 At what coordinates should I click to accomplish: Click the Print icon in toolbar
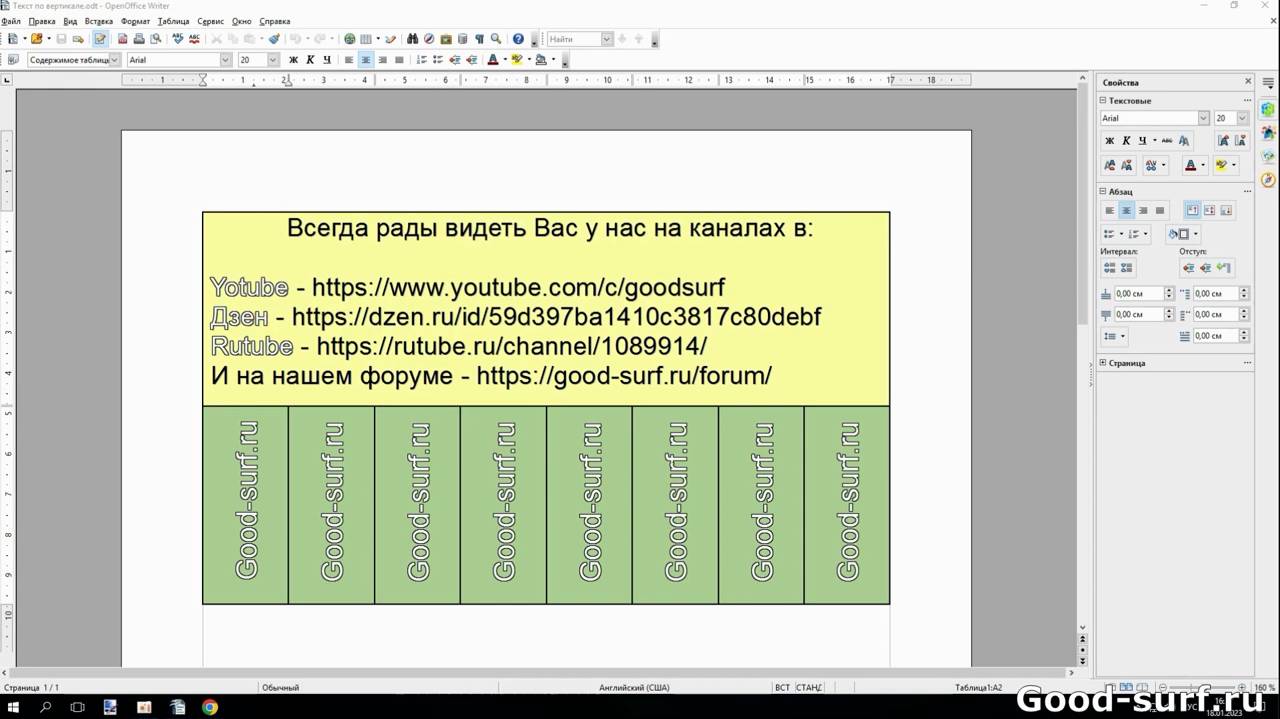(x=138, y=39)
